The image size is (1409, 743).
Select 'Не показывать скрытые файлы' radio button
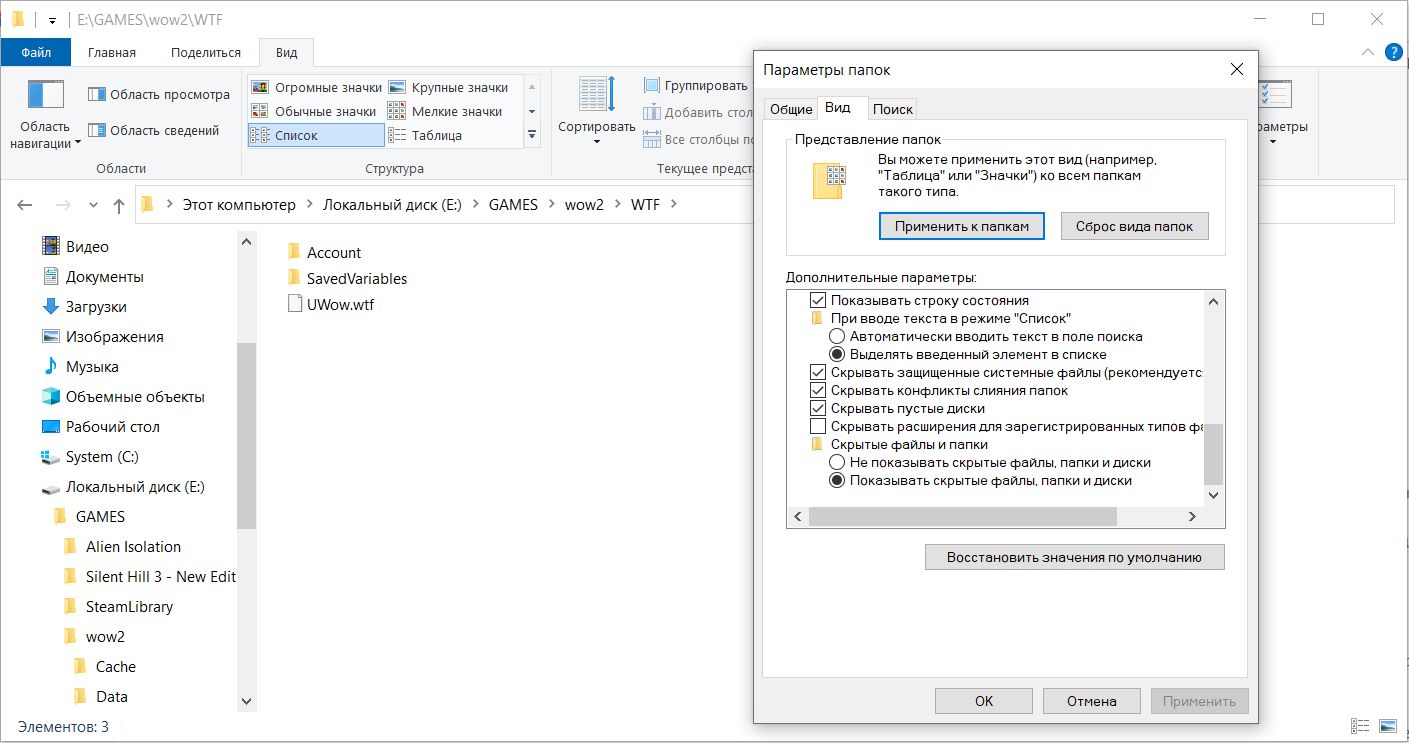click(x=837, y=463)
